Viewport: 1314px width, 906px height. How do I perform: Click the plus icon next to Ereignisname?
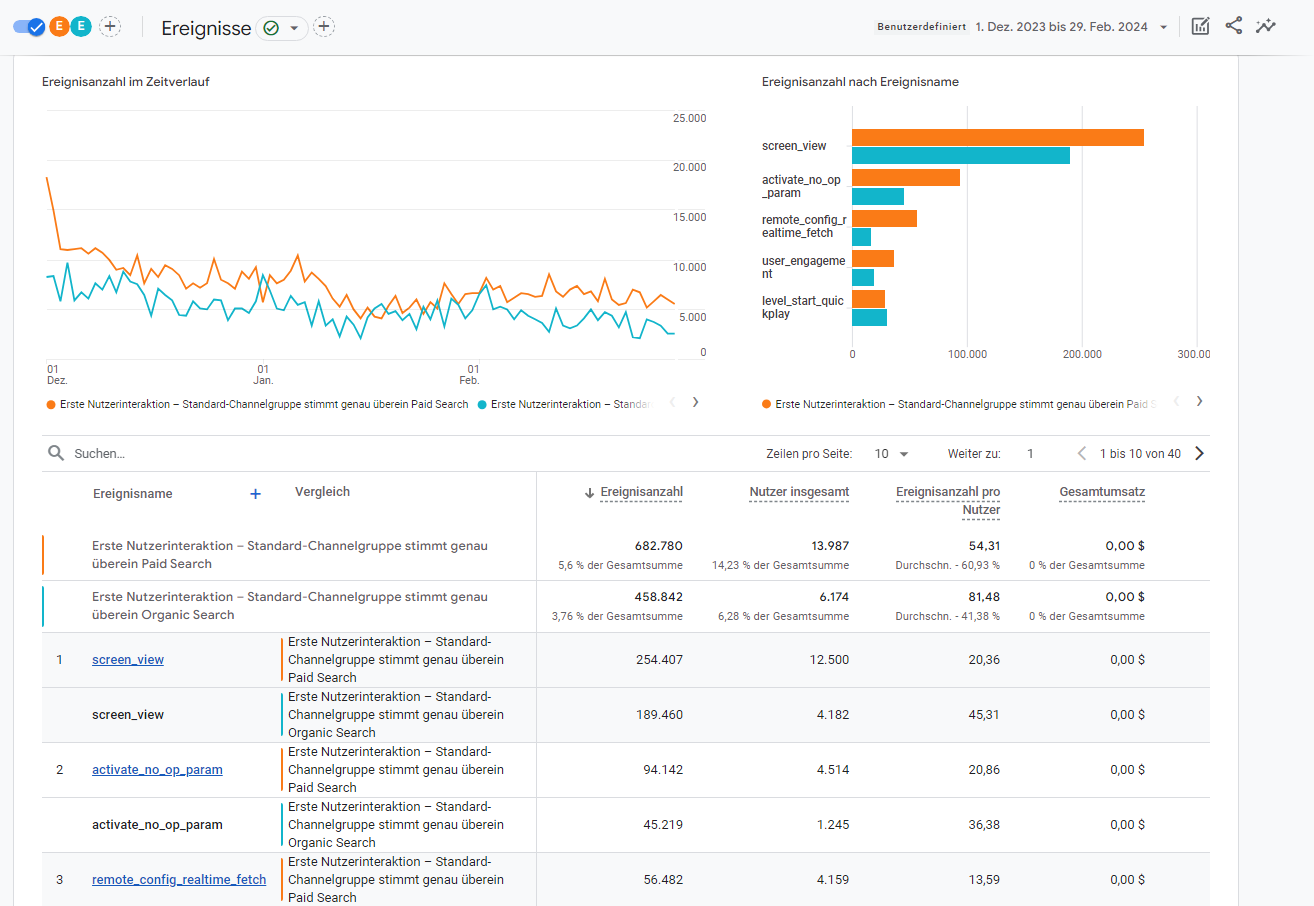[255, 494]
